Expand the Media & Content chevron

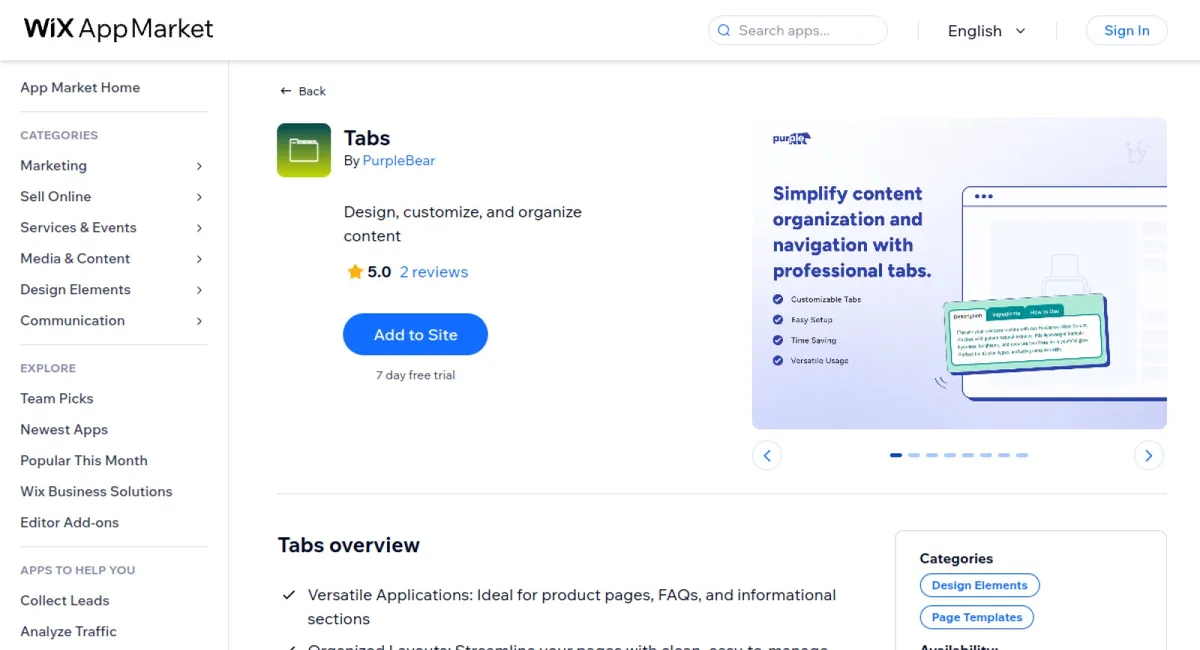click(x=199, y=259)
